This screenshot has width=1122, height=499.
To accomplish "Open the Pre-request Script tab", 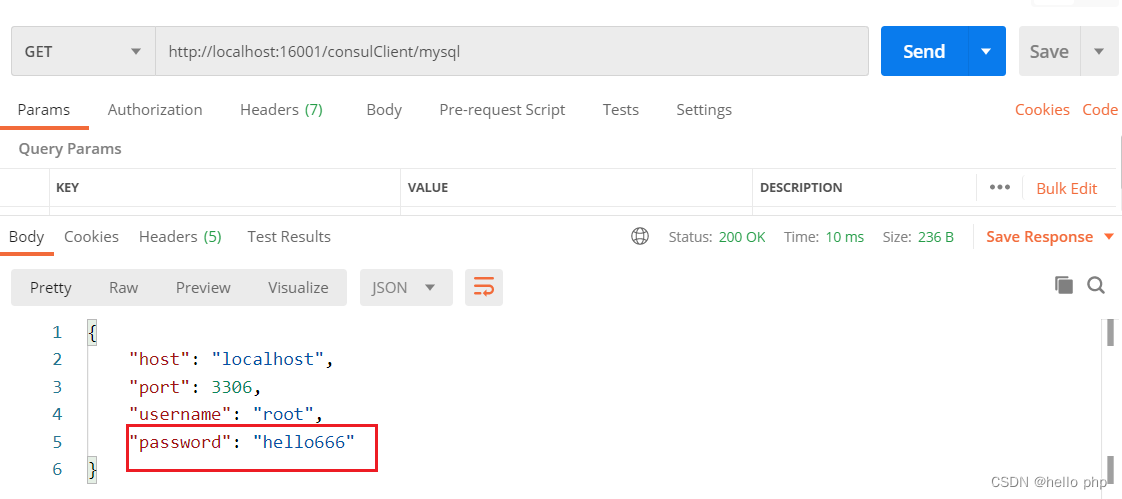I will click(502, 110).
